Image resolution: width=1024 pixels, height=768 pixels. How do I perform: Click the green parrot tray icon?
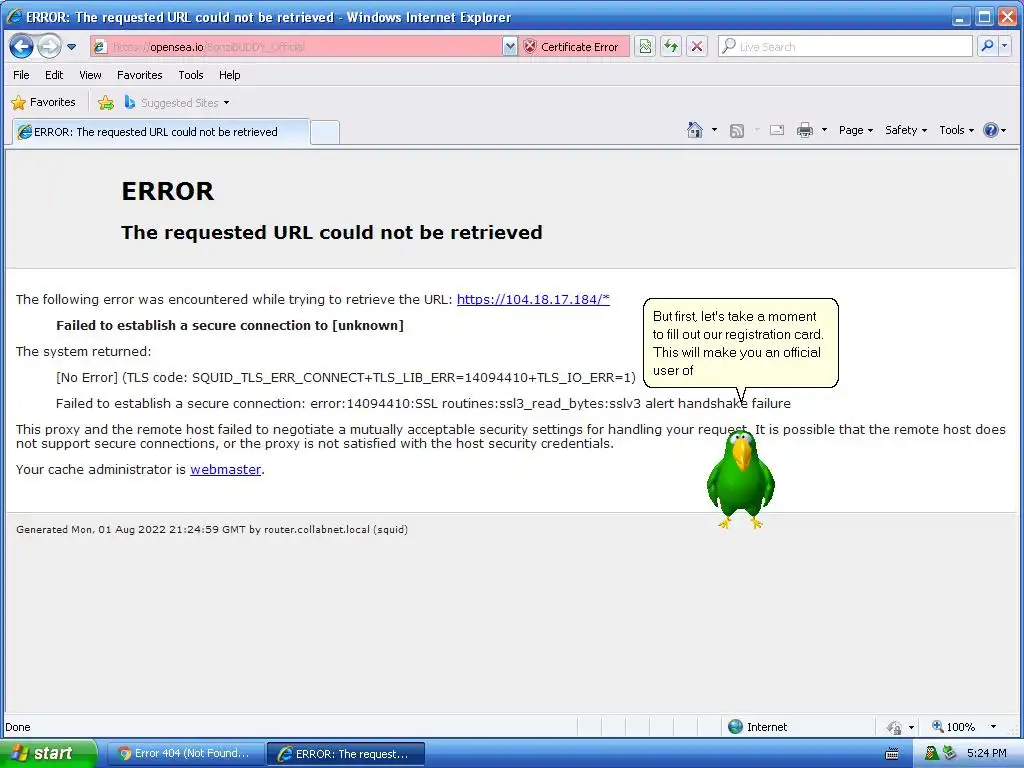pos(931,754)
